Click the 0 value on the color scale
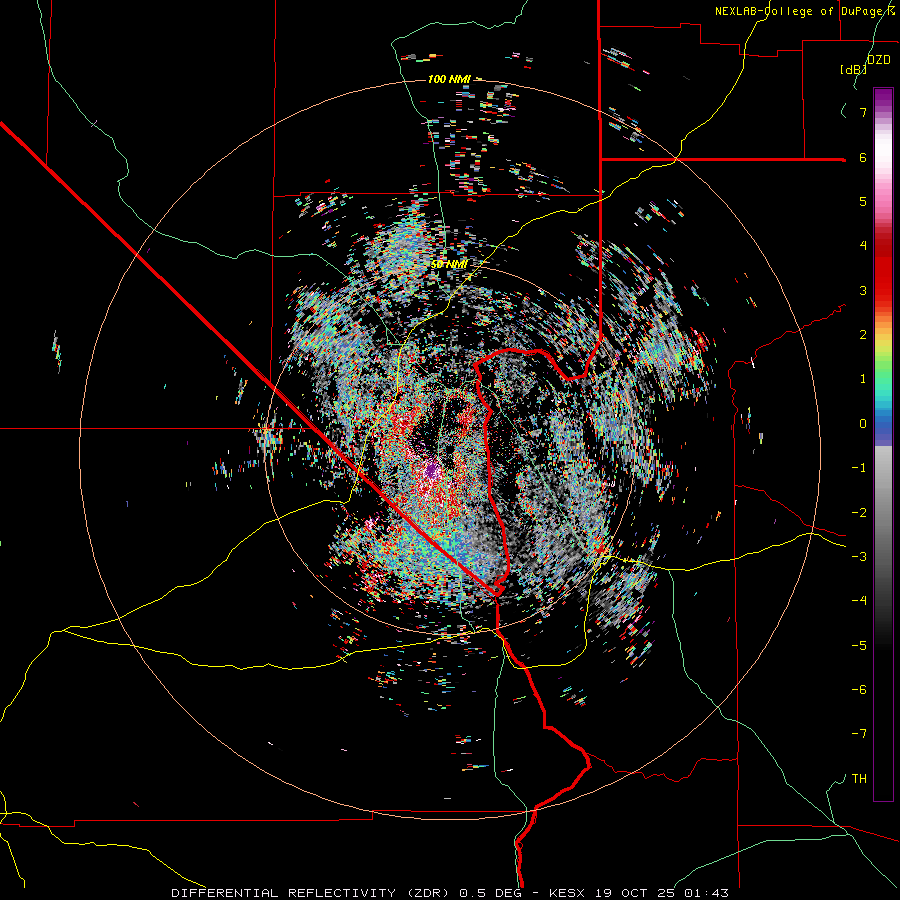This screenshot has height=900, width=900. [x=863, y=424]
